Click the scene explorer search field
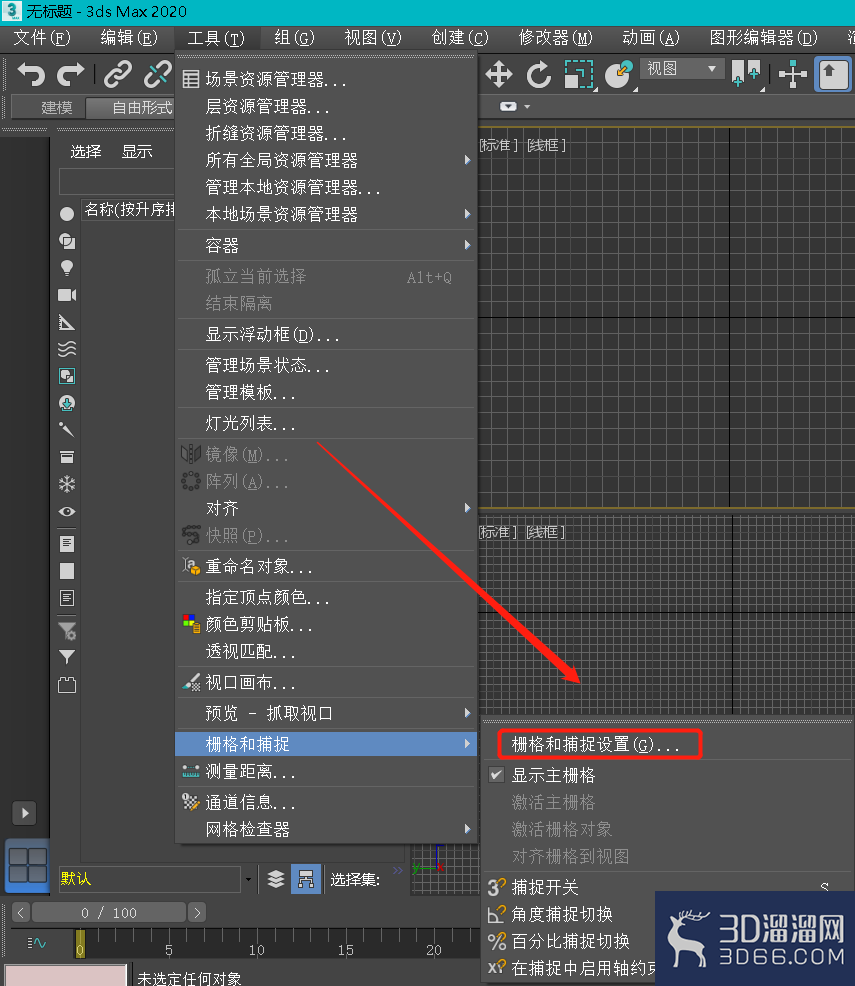Image resolution: width=855 pixels, height=986 pixels. coord(117,182)
